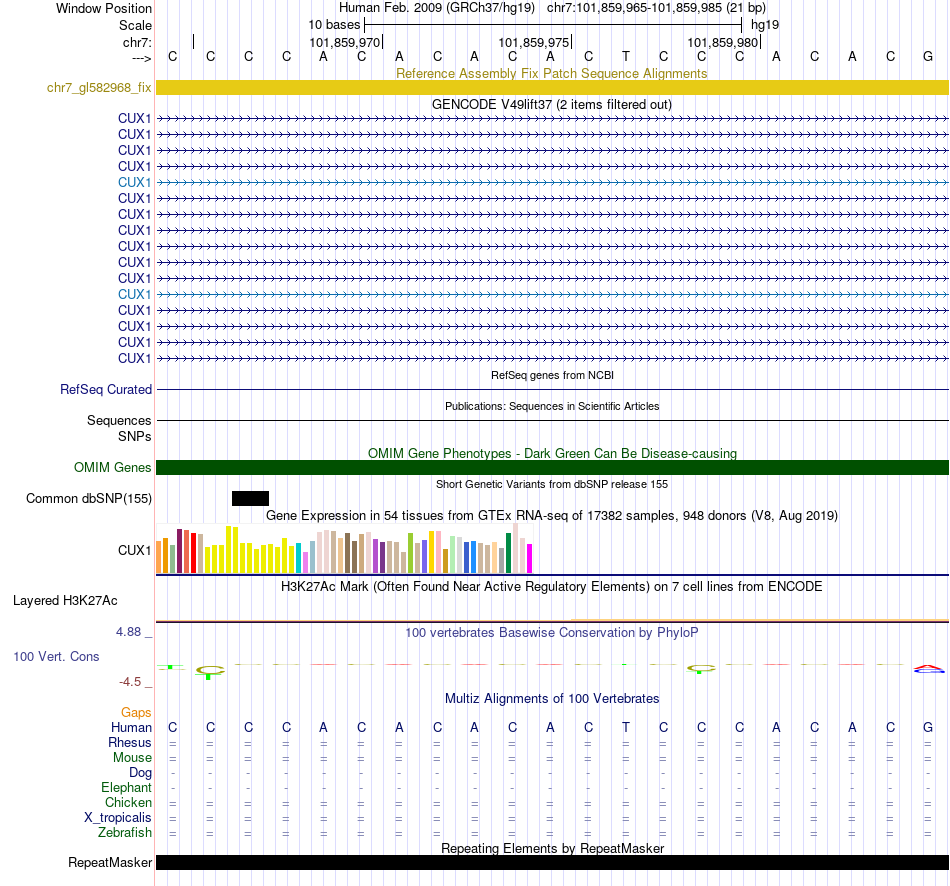This screenshot has height=886, width=950.
Task: Click the X_tropicalis species label
Action: [118, 818]
